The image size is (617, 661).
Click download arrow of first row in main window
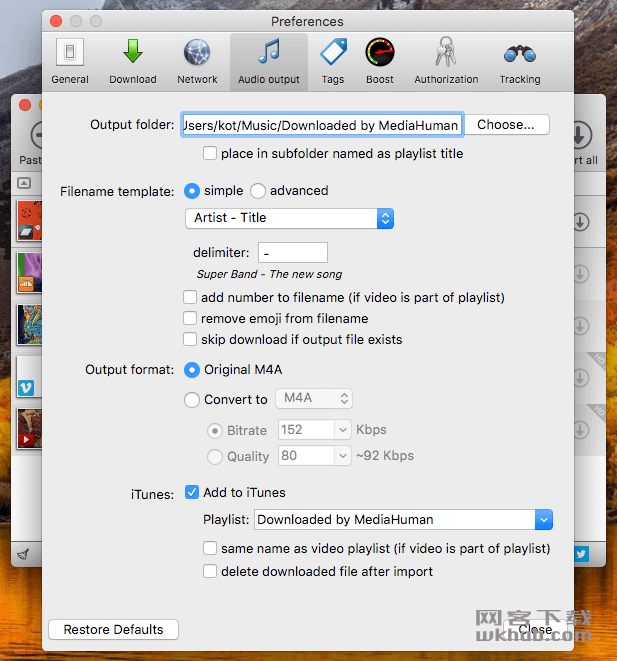581,222
